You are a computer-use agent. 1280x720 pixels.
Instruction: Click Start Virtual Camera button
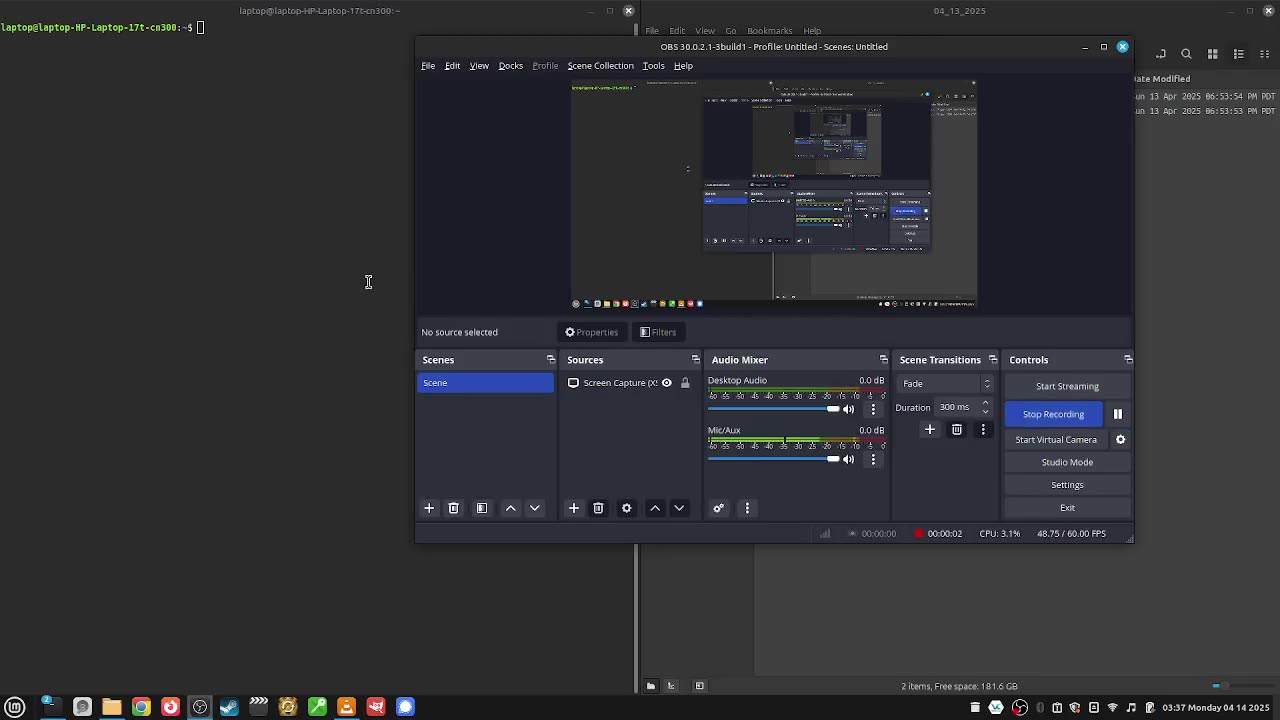(1056, 440)
